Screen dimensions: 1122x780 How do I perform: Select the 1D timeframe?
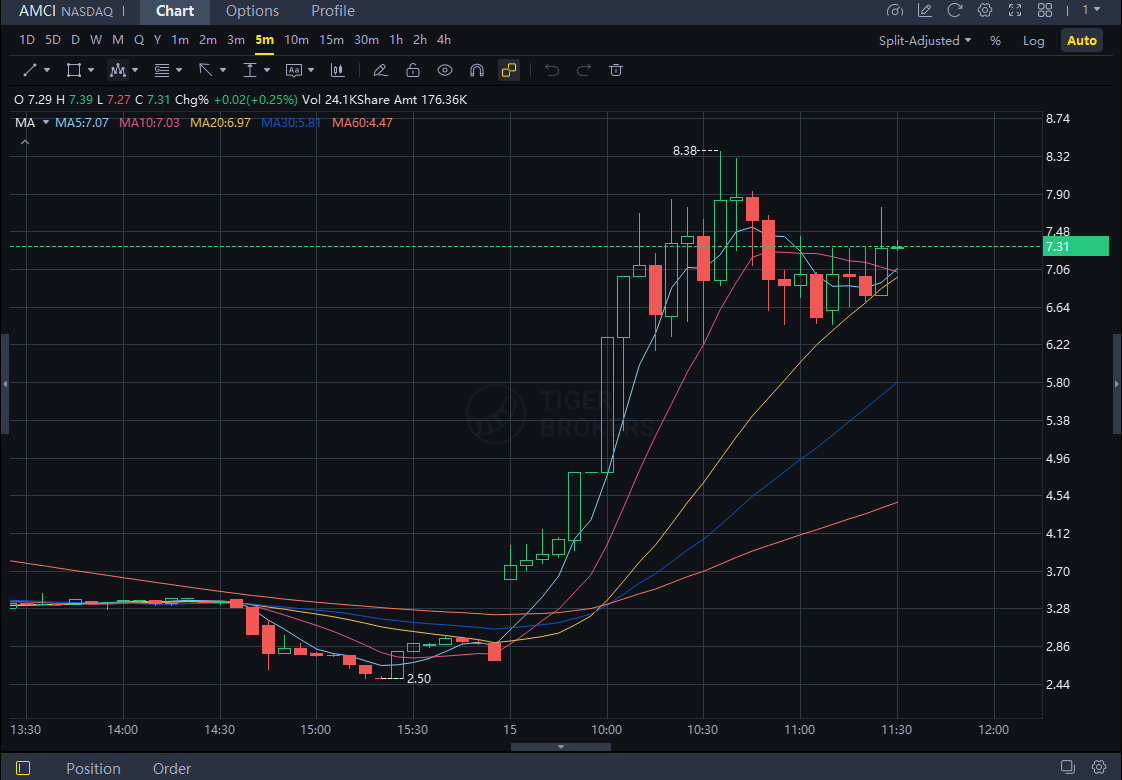coord(26,40)
